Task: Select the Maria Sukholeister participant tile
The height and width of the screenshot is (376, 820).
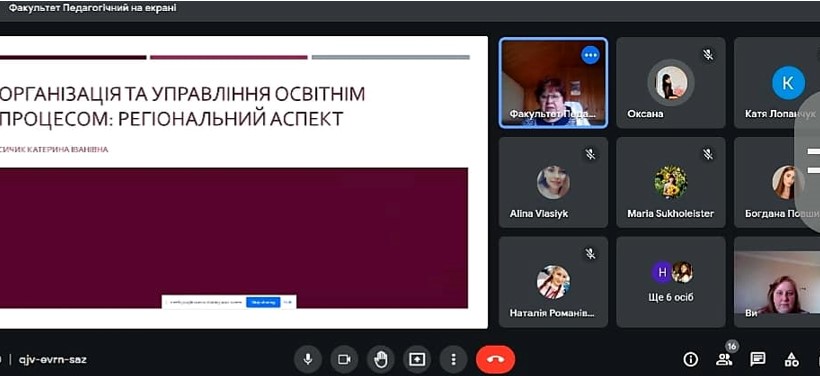Action: point(671,182)
